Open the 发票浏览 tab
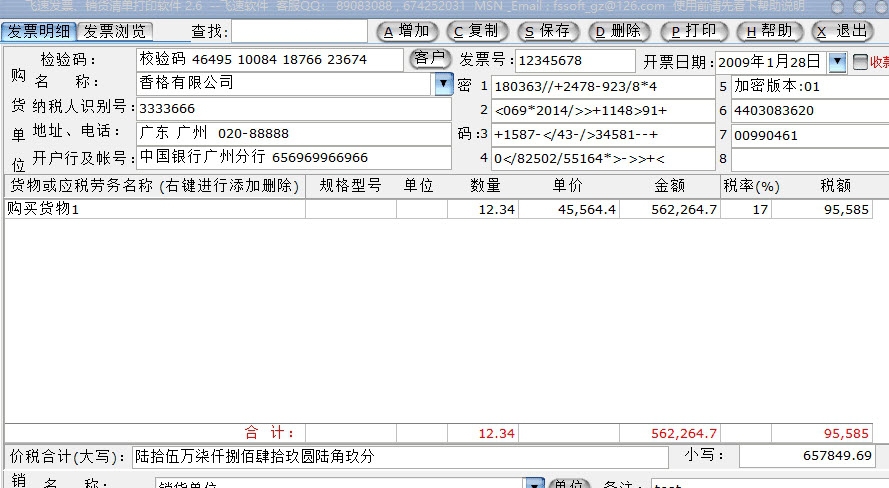889x488 pixels. pyautogui.click(x=115, y=31)
